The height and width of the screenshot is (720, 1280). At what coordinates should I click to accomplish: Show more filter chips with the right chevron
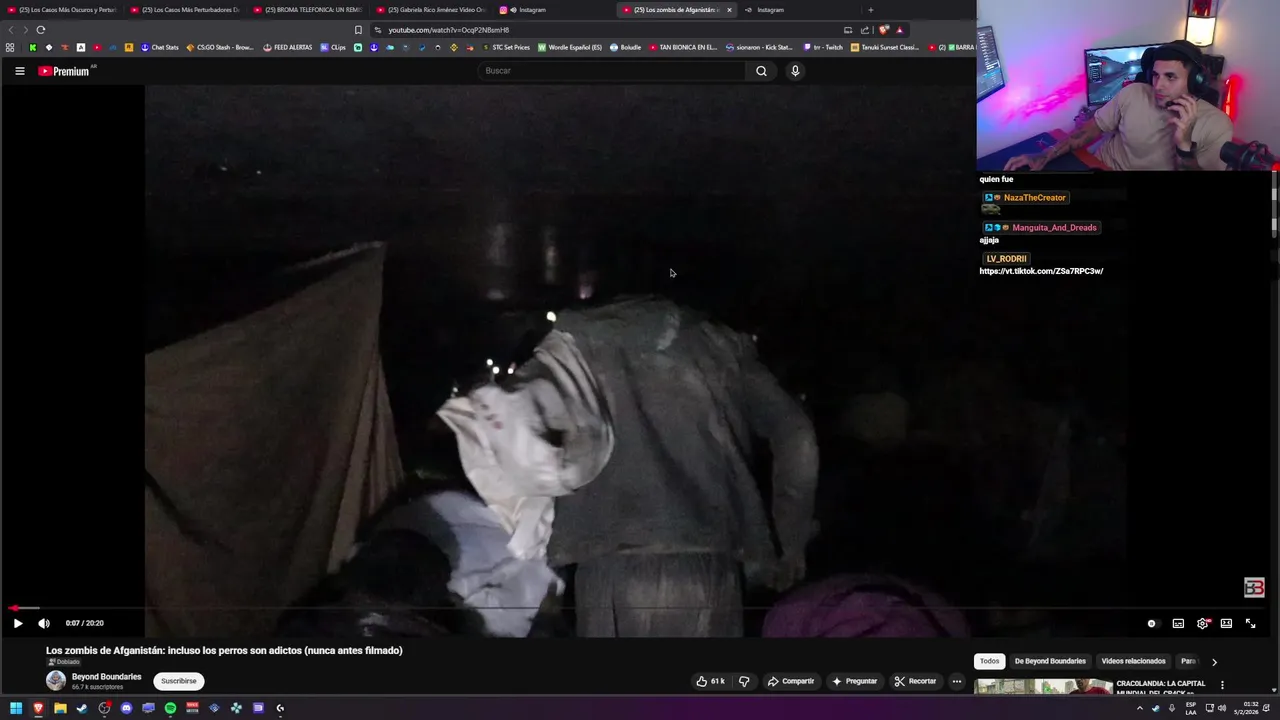tap(1214, 662)
